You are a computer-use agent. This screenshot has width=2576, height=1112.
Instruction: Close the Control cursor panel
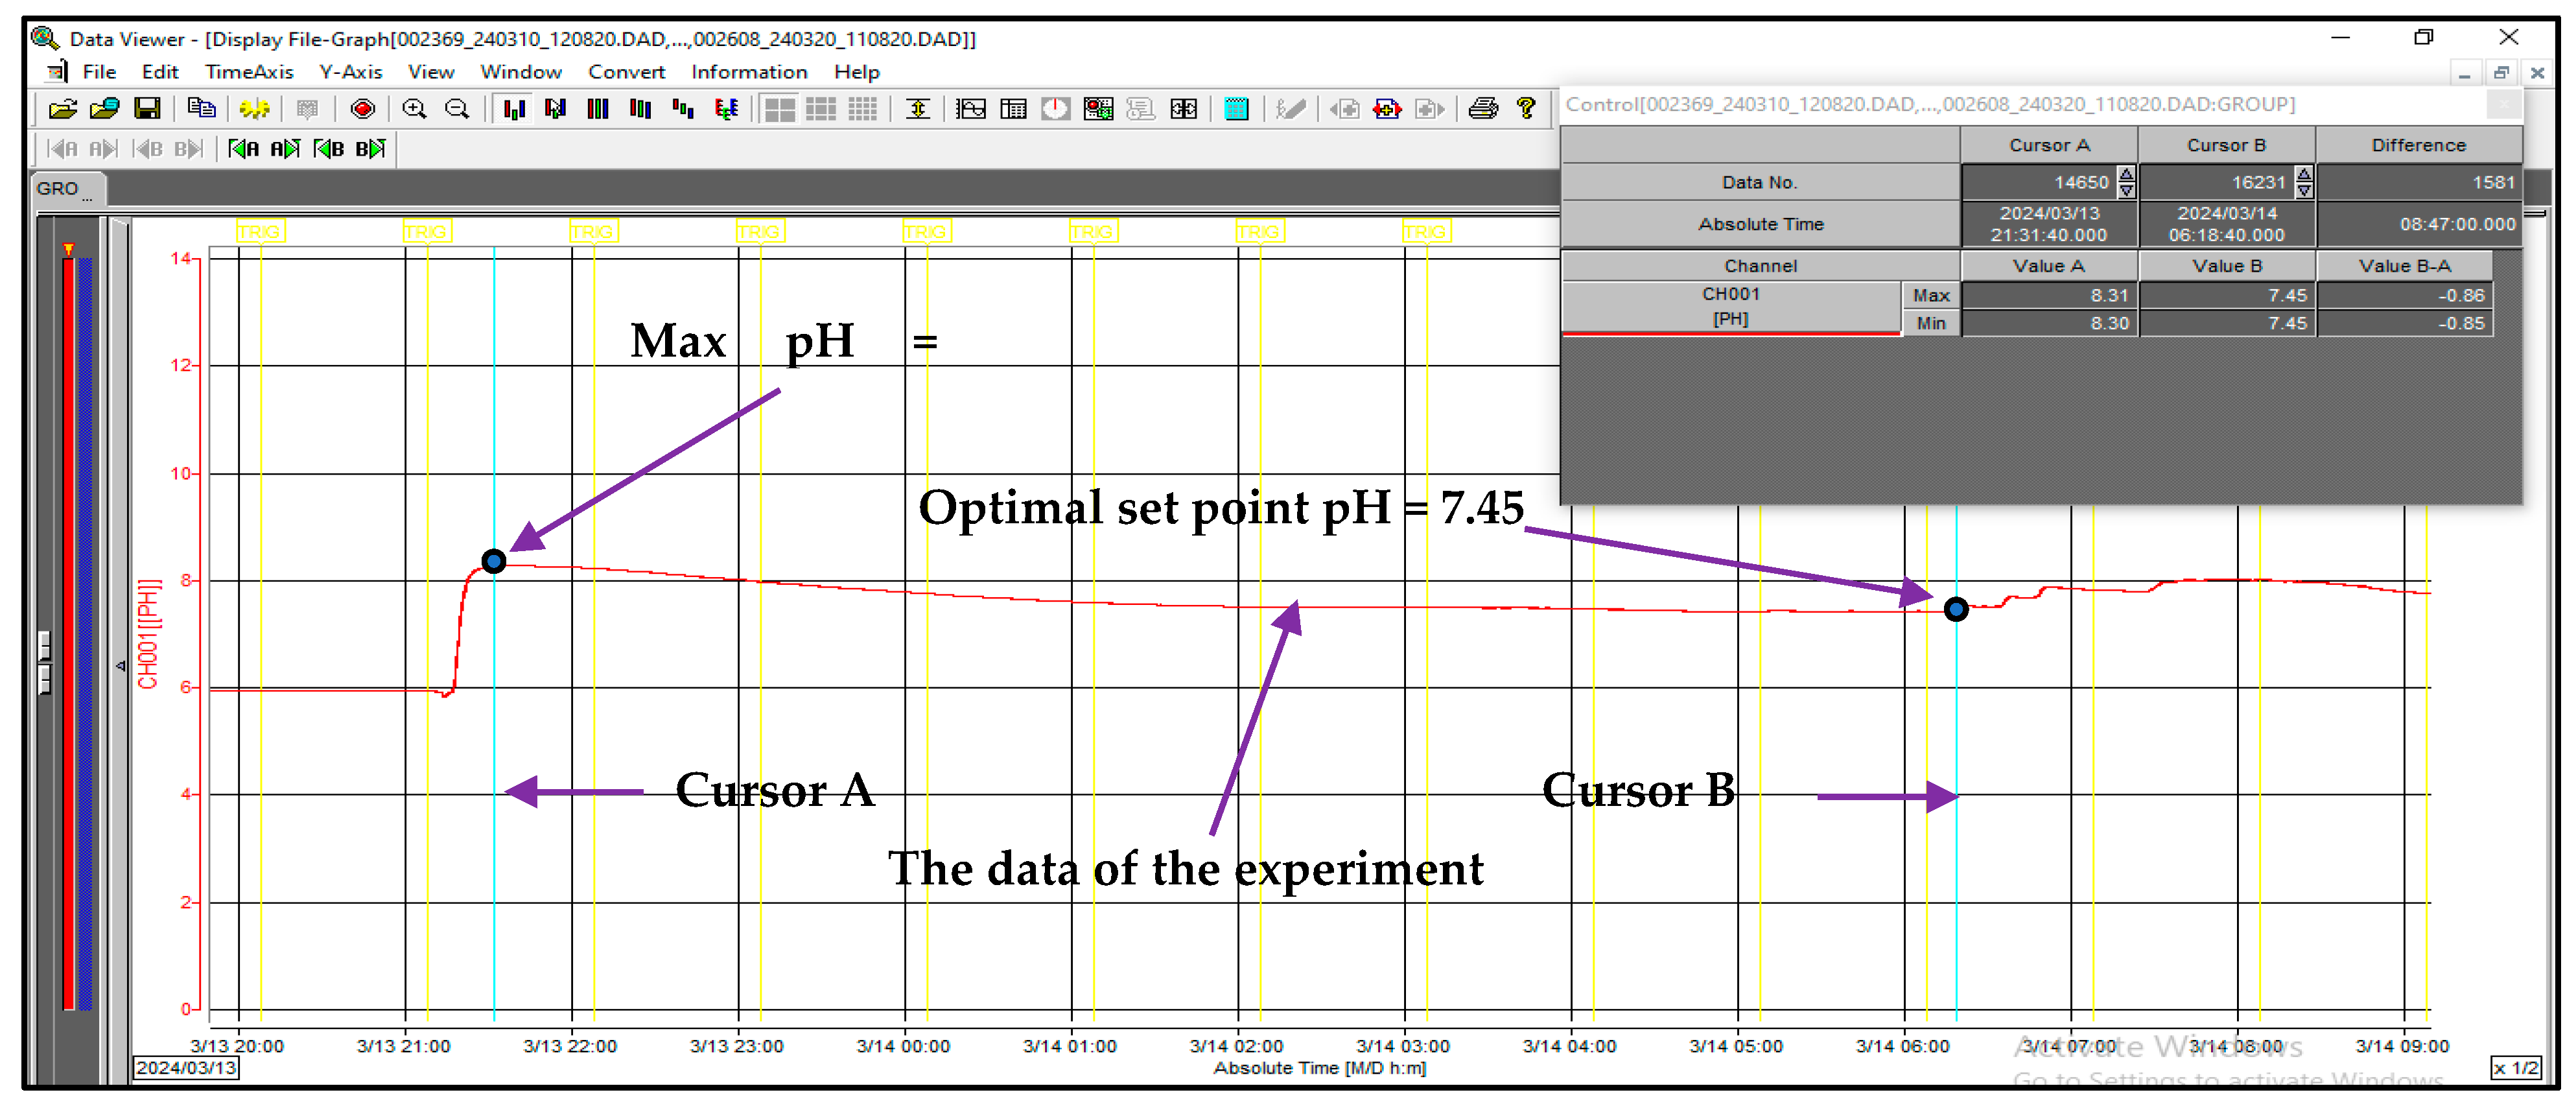click(2503, 104)
